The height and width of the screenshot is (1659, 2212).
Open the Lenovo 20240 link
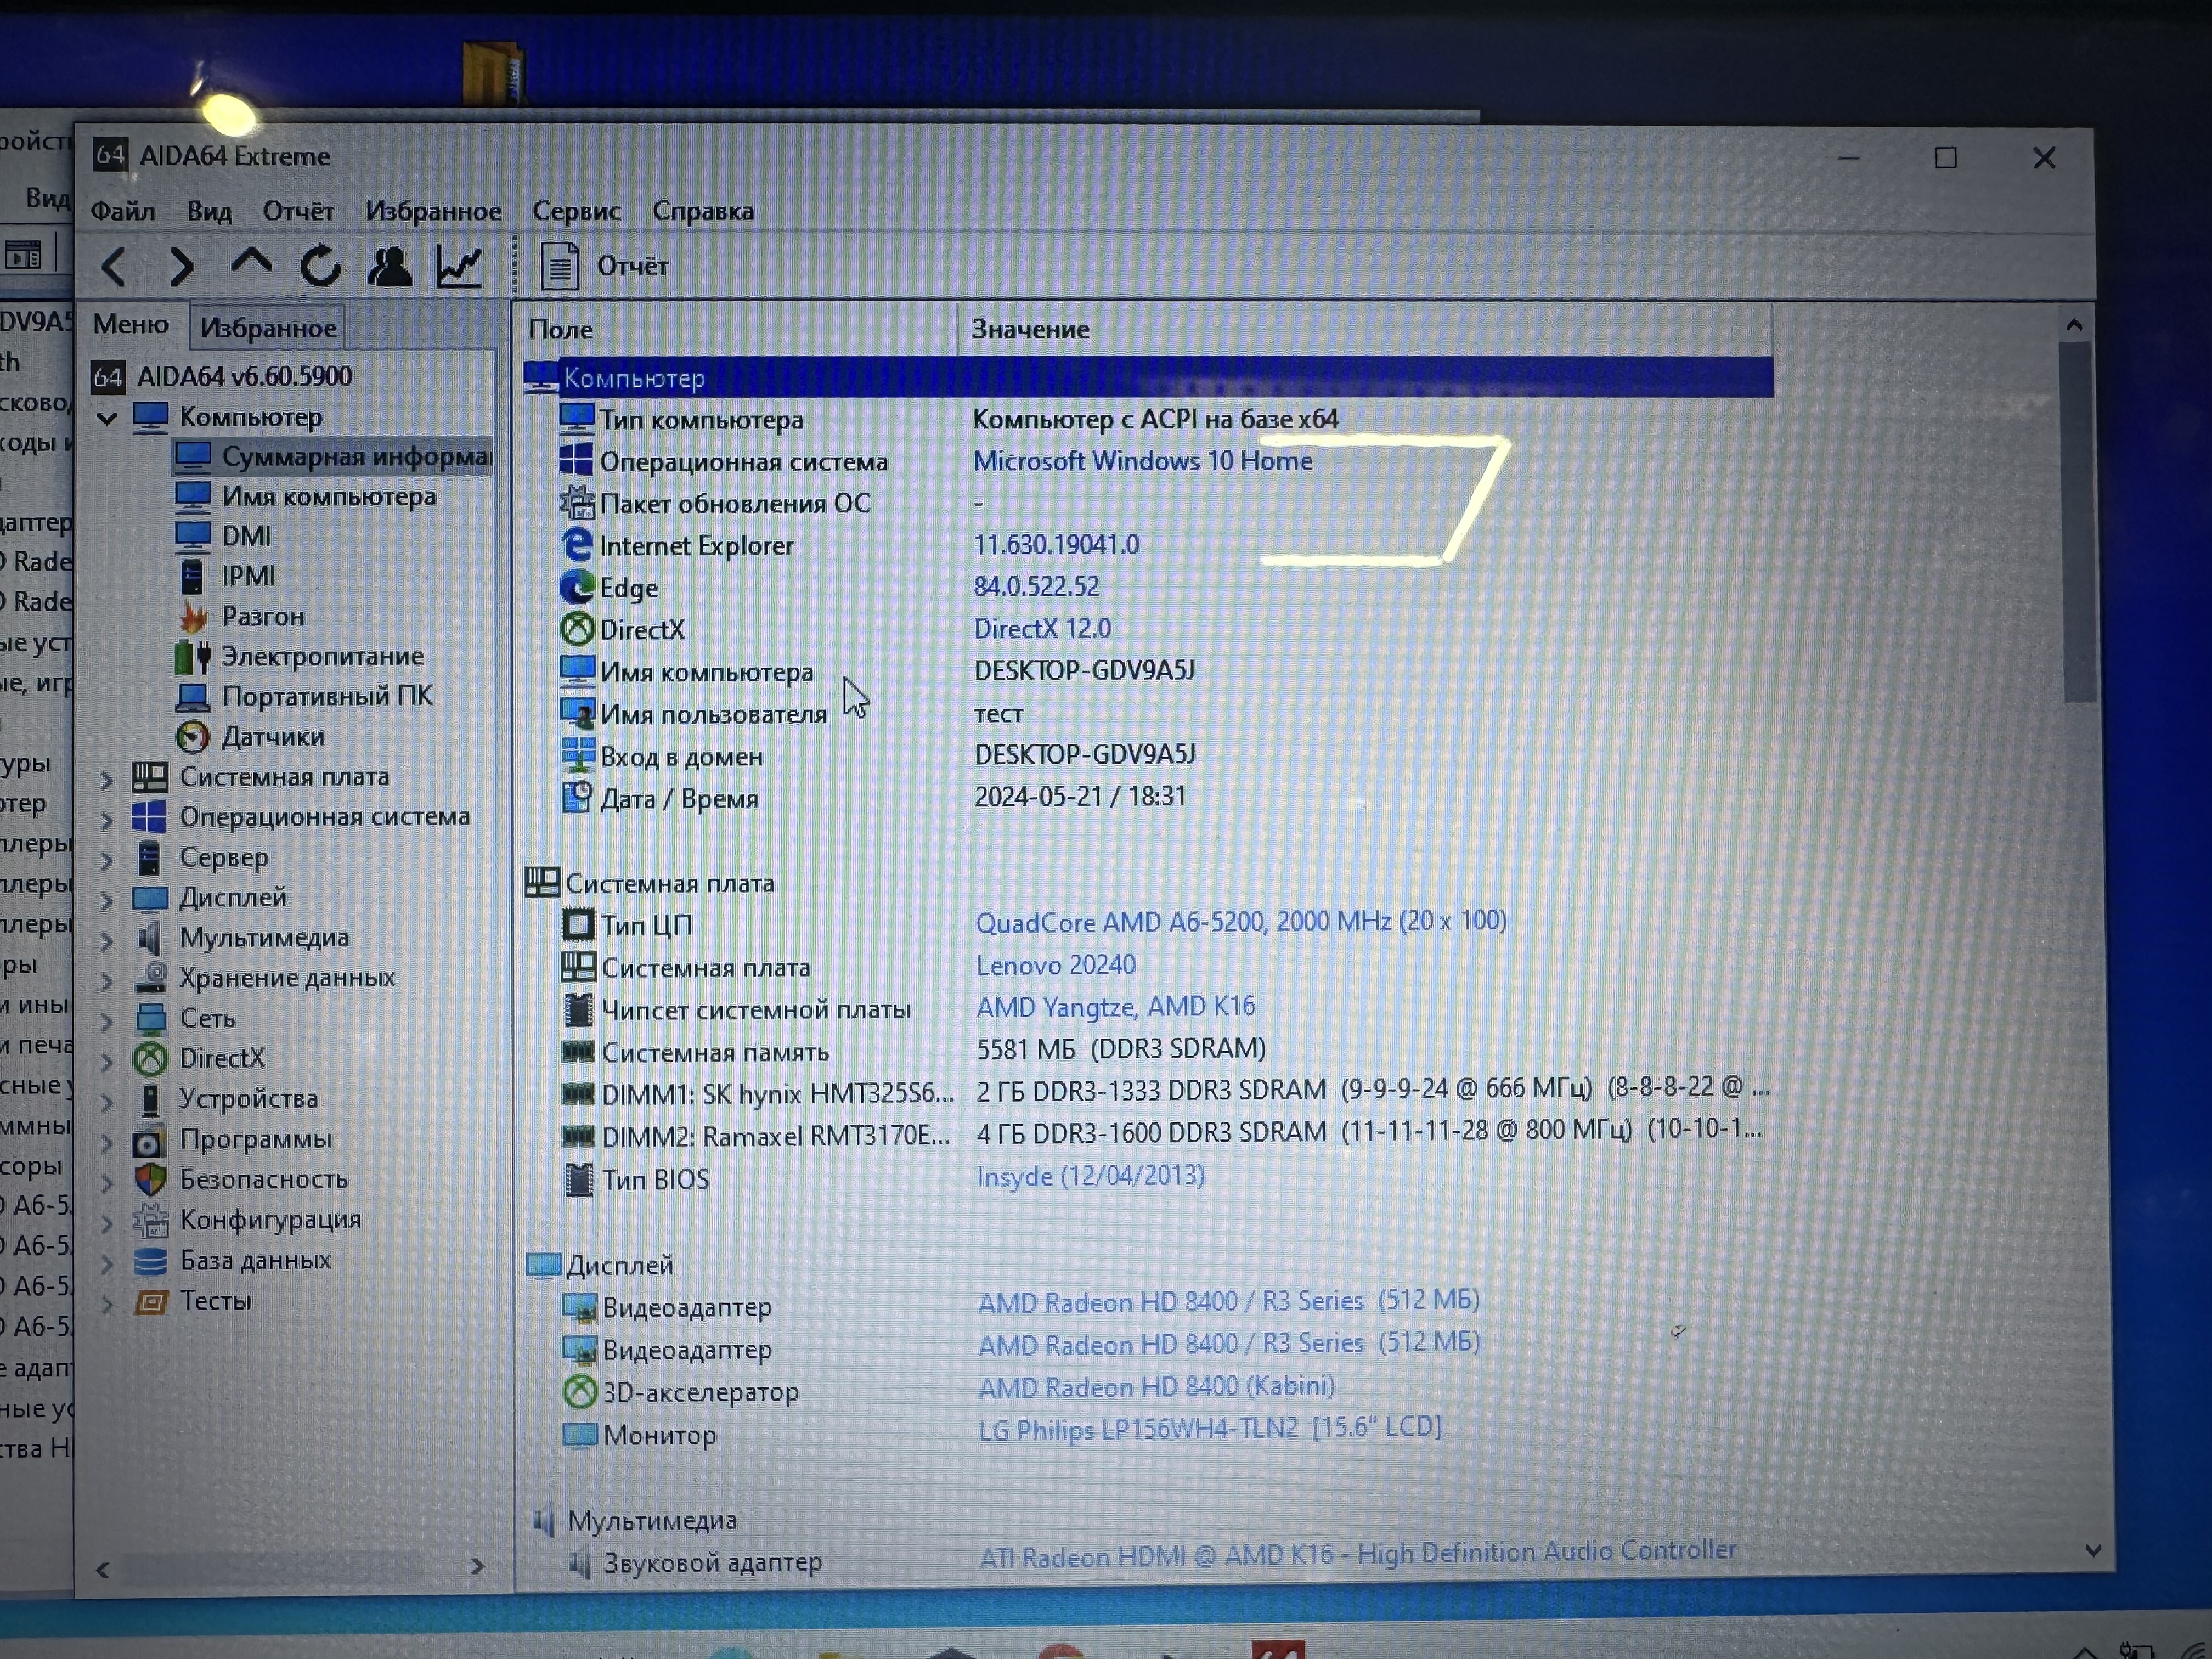1055,965
